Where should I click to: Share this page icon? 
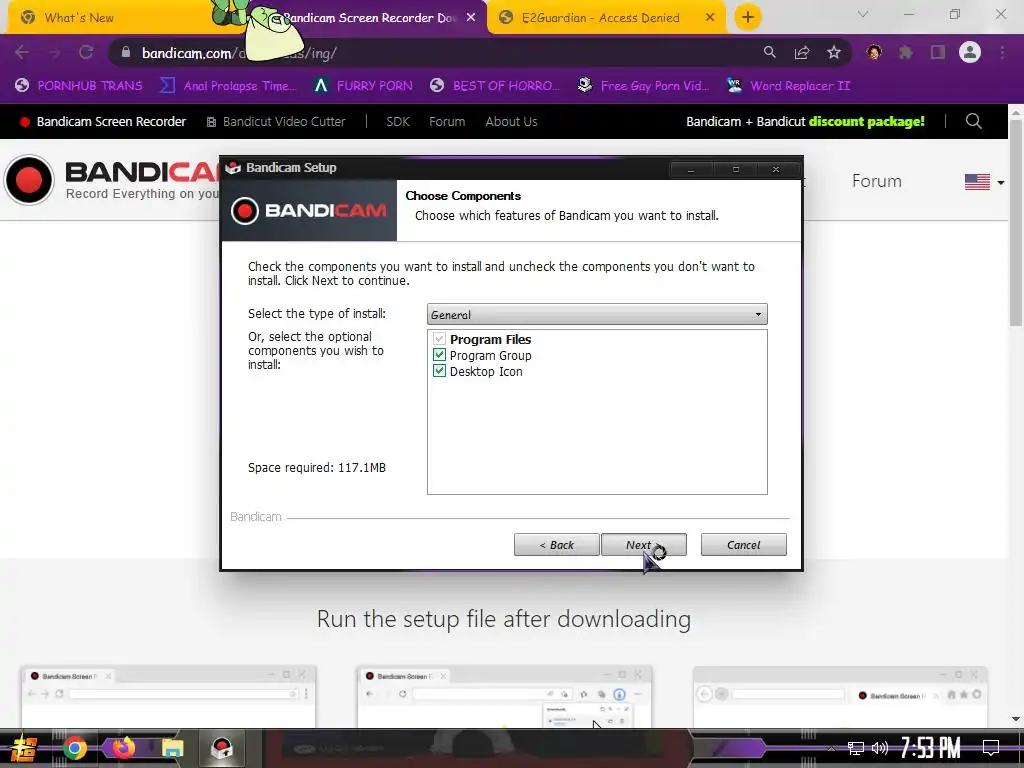pyautogui.click(x=802, y=52)
